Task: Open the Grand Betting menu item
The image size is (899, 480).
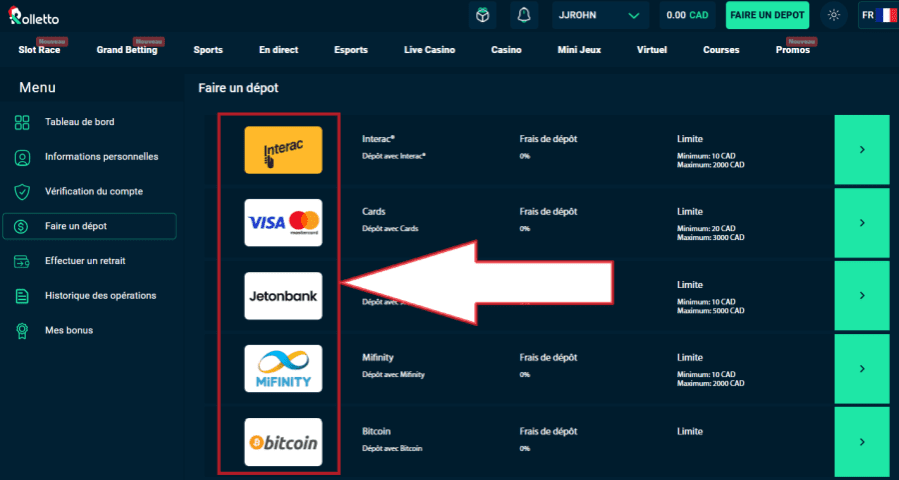Action: tap(127, 50)
